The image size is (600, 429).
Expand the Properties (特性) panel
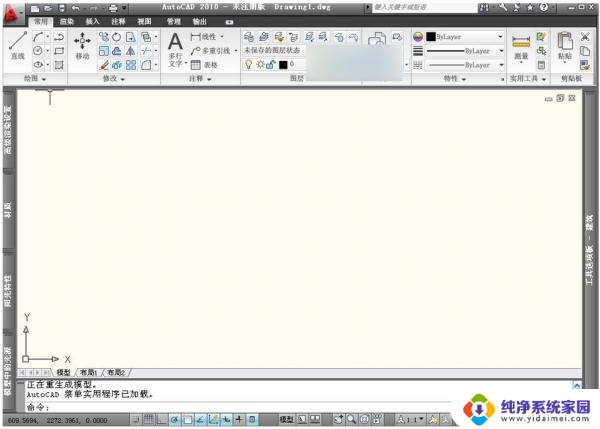pos(455,78)
